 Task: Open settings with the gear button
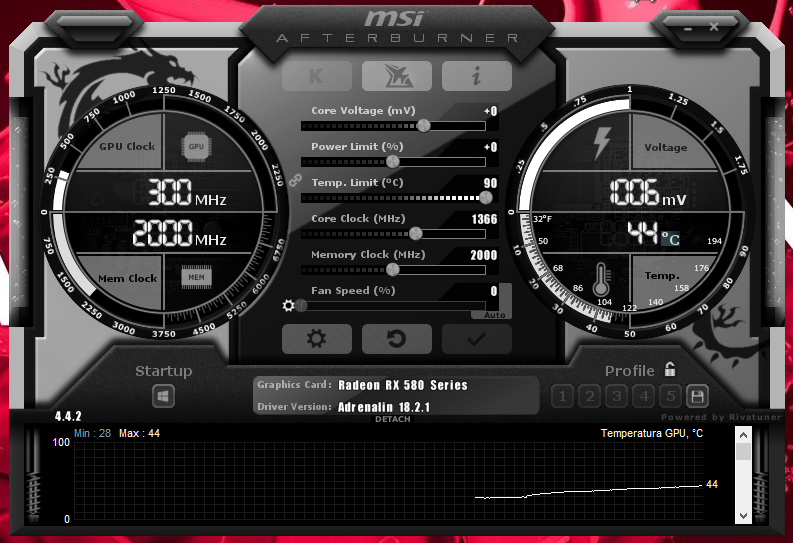pyautogui.click(x=317, y=339)
